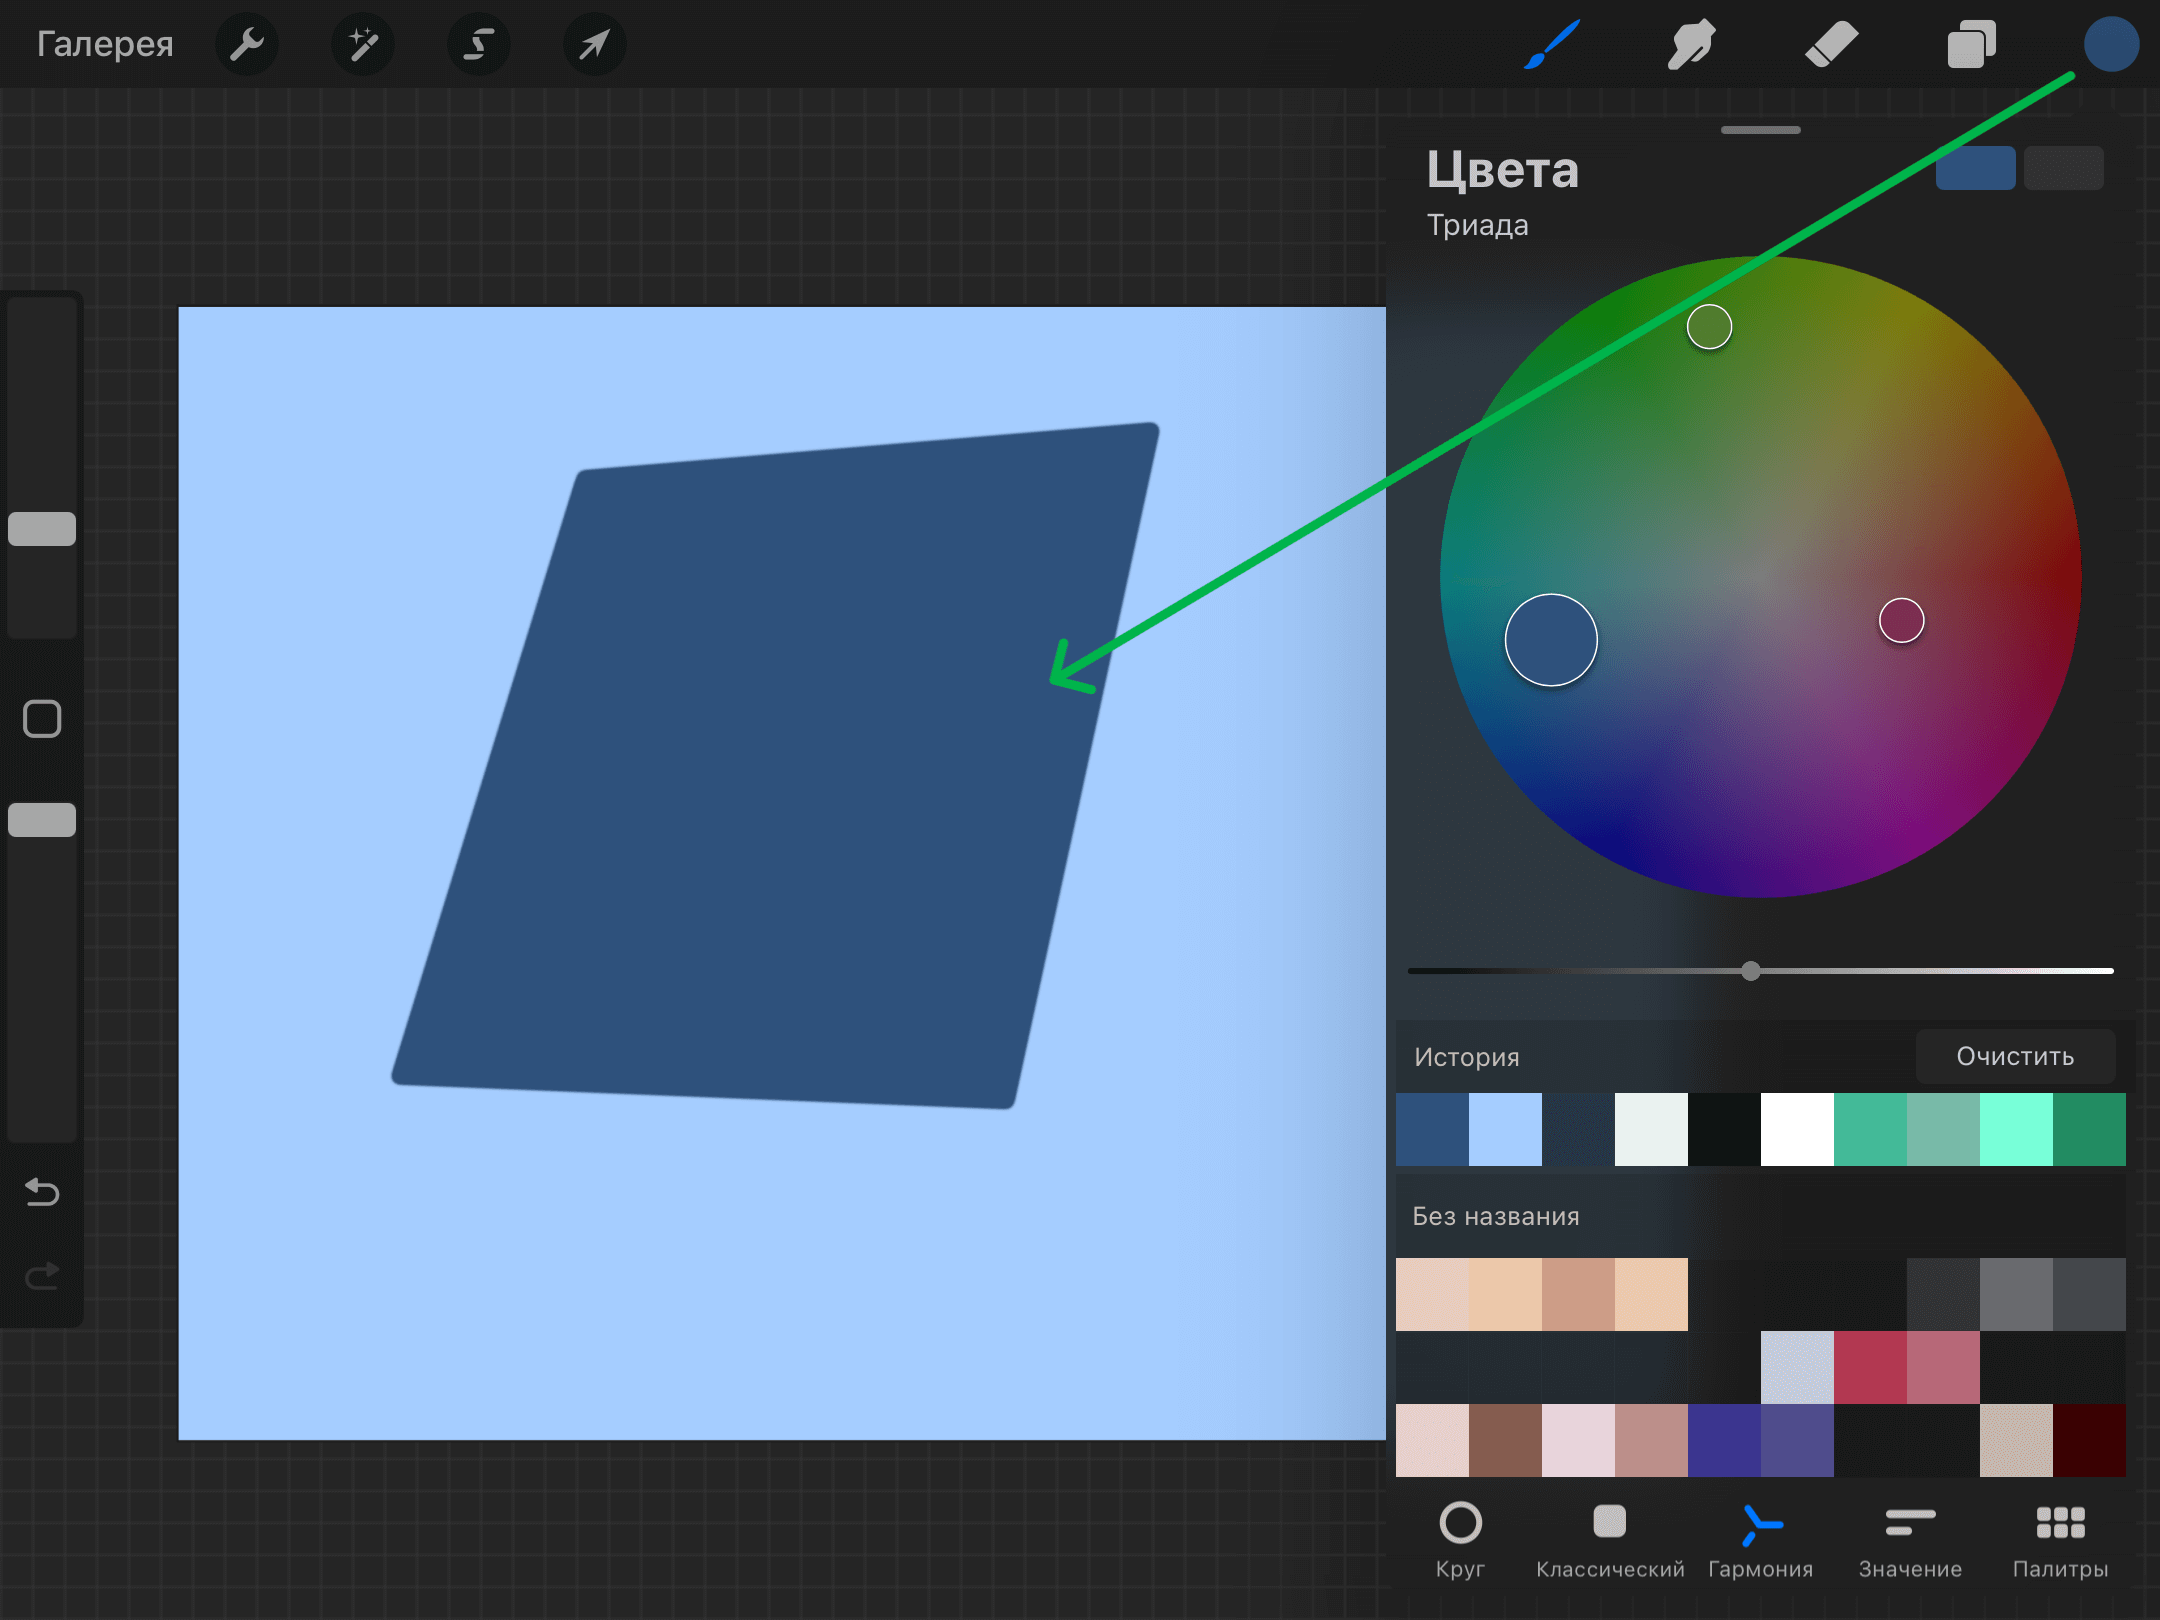Screen dimensions: 2160x1620
Task: Switch to the Круг (Disc) tab
Action: tap(1460, 1540)
